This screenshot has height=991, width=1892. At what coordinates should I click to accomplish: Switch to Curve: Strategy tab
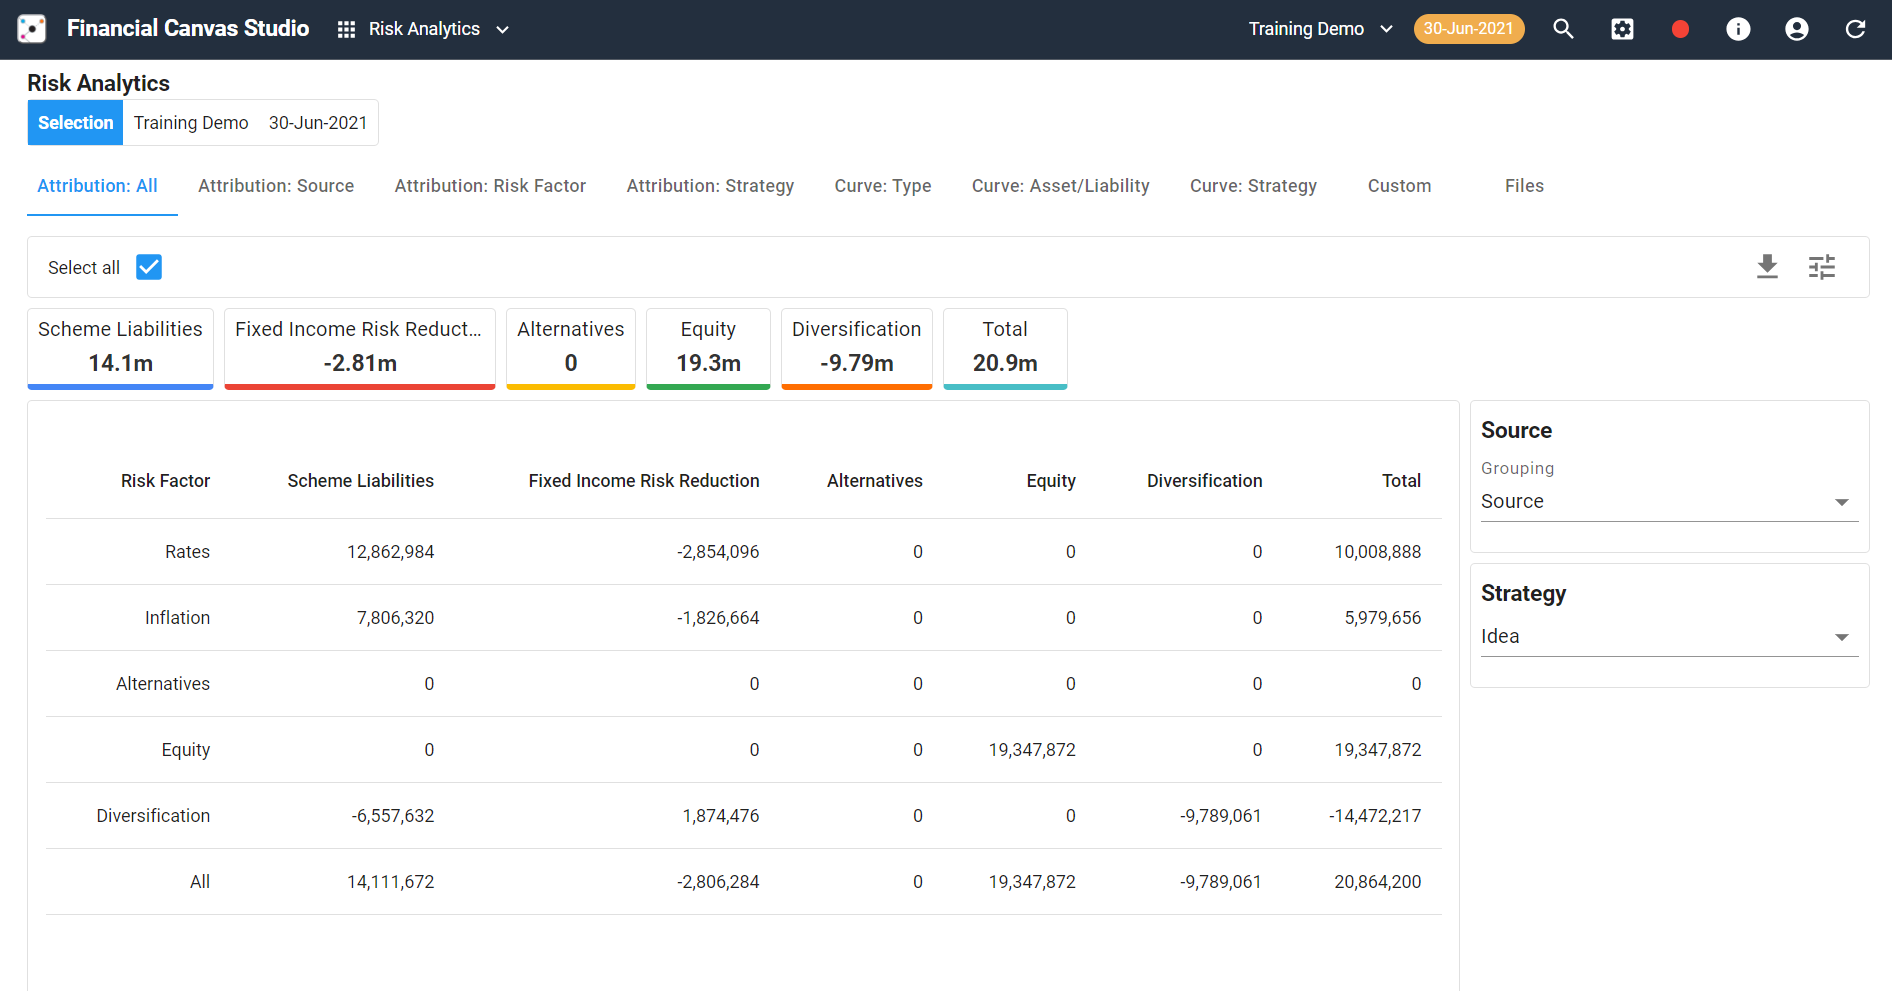pyautogui.click(x=1253, y=186)
